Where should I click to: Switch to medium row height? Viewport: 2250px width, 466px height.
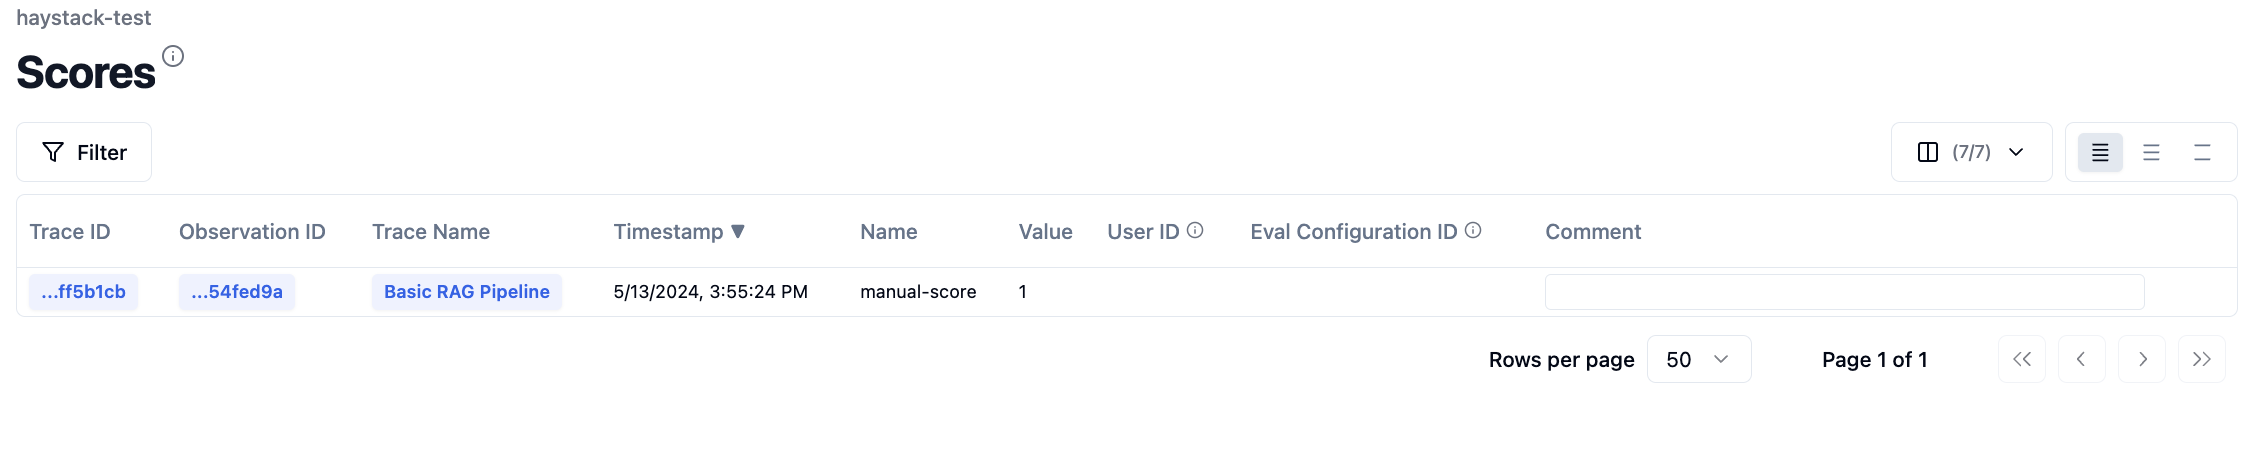pos(2151,152)
